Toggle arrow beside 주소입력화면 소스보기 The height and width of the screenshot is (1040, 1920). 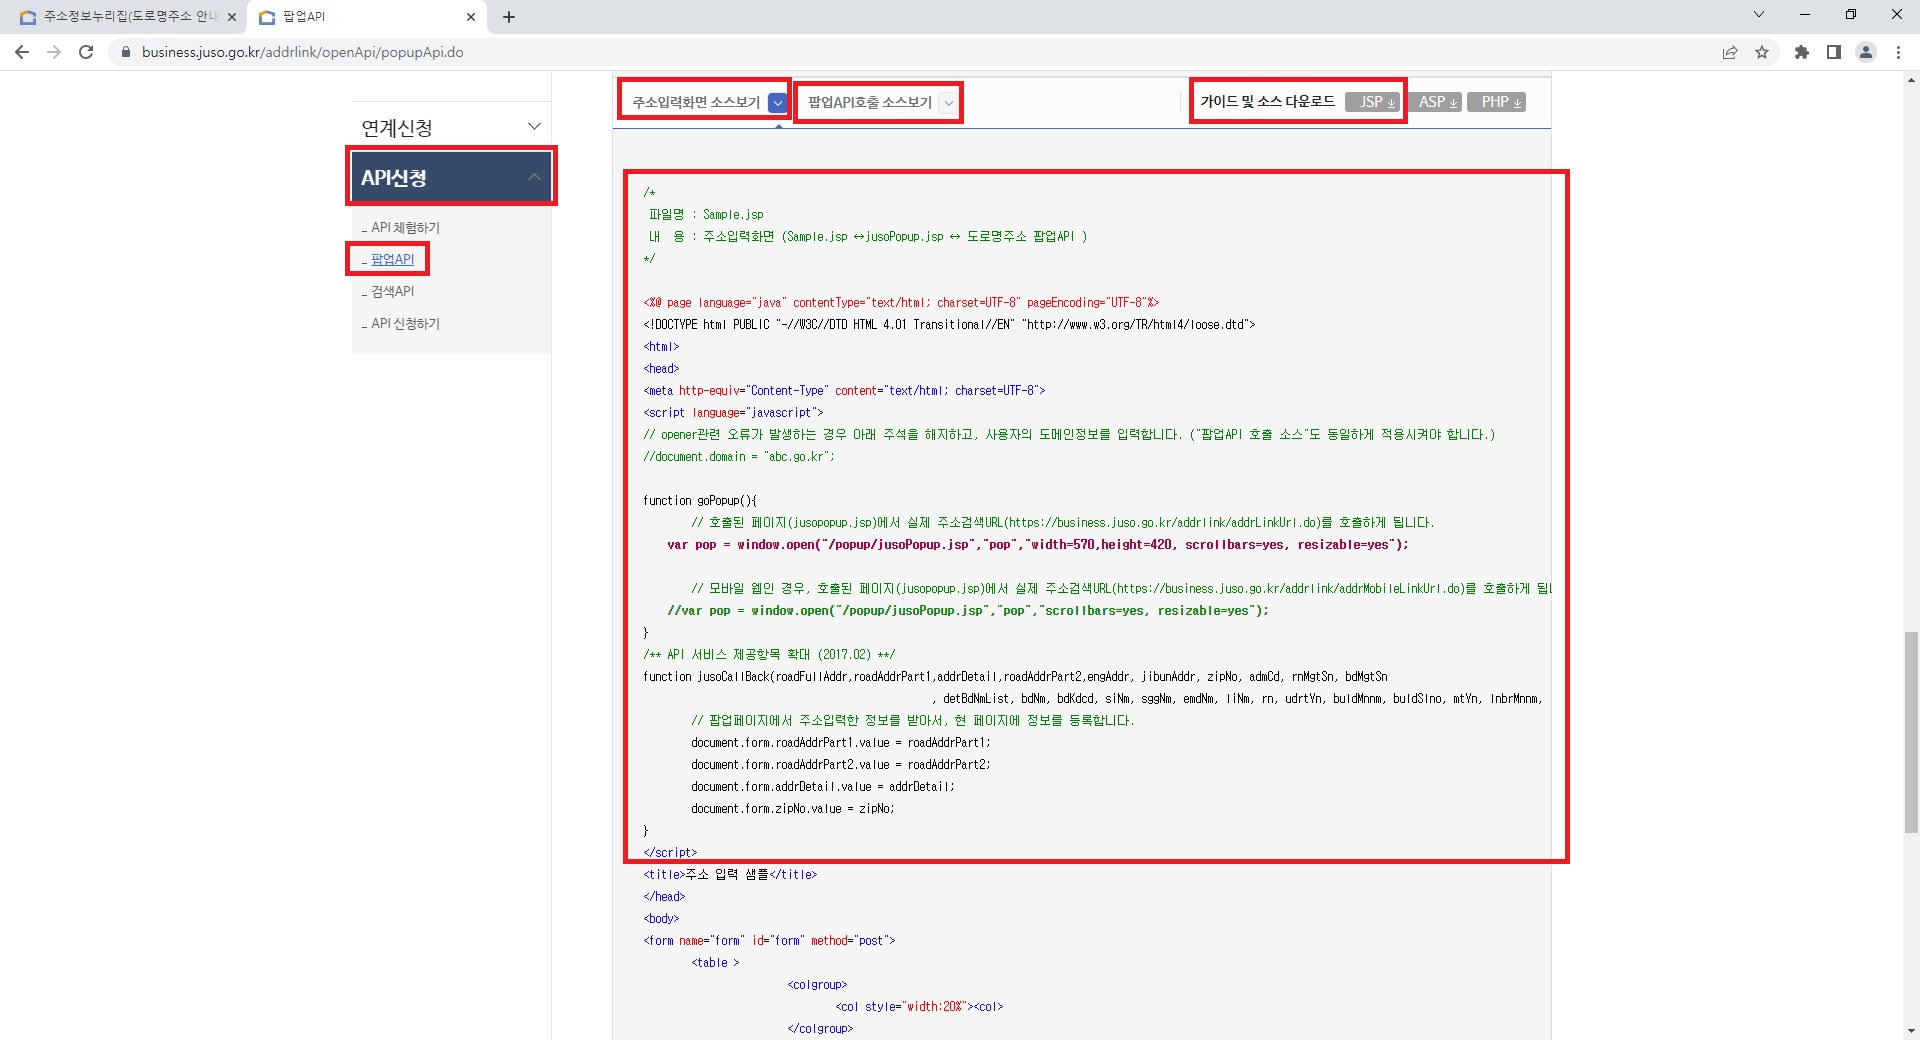(777, 102)
